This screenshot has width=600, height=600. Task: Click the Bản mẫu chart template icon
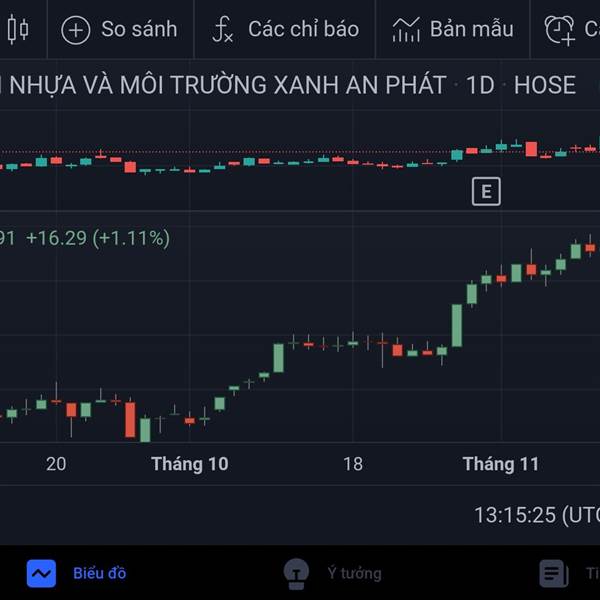406,29
